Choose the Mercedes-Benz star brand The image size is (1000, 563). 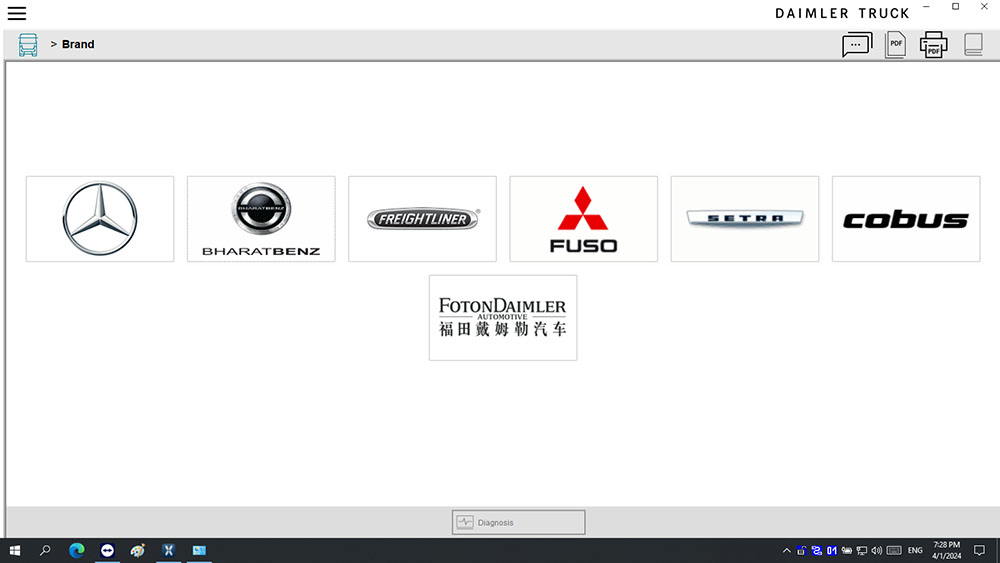99,219
